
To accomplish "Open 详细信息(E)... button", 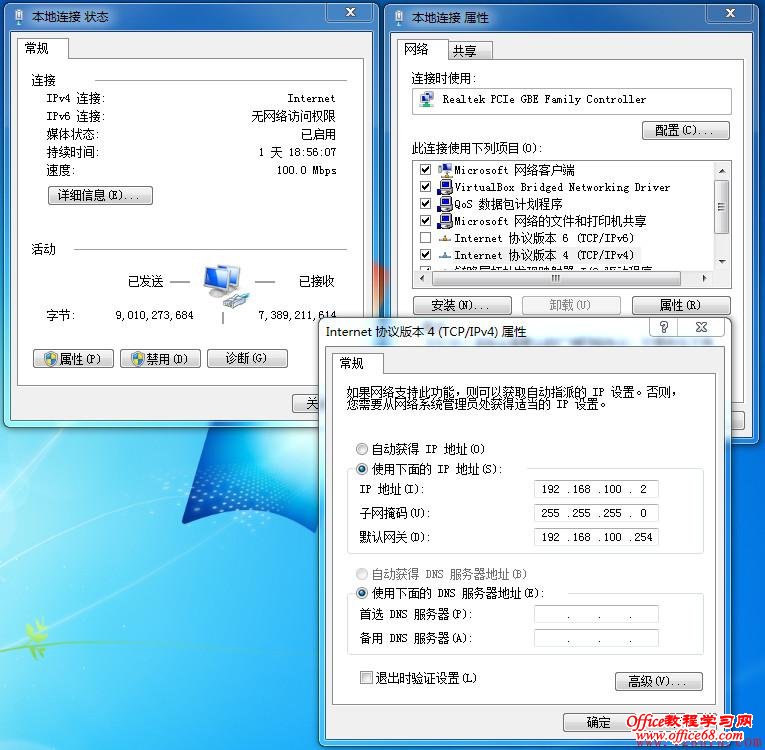I will 100,195.
